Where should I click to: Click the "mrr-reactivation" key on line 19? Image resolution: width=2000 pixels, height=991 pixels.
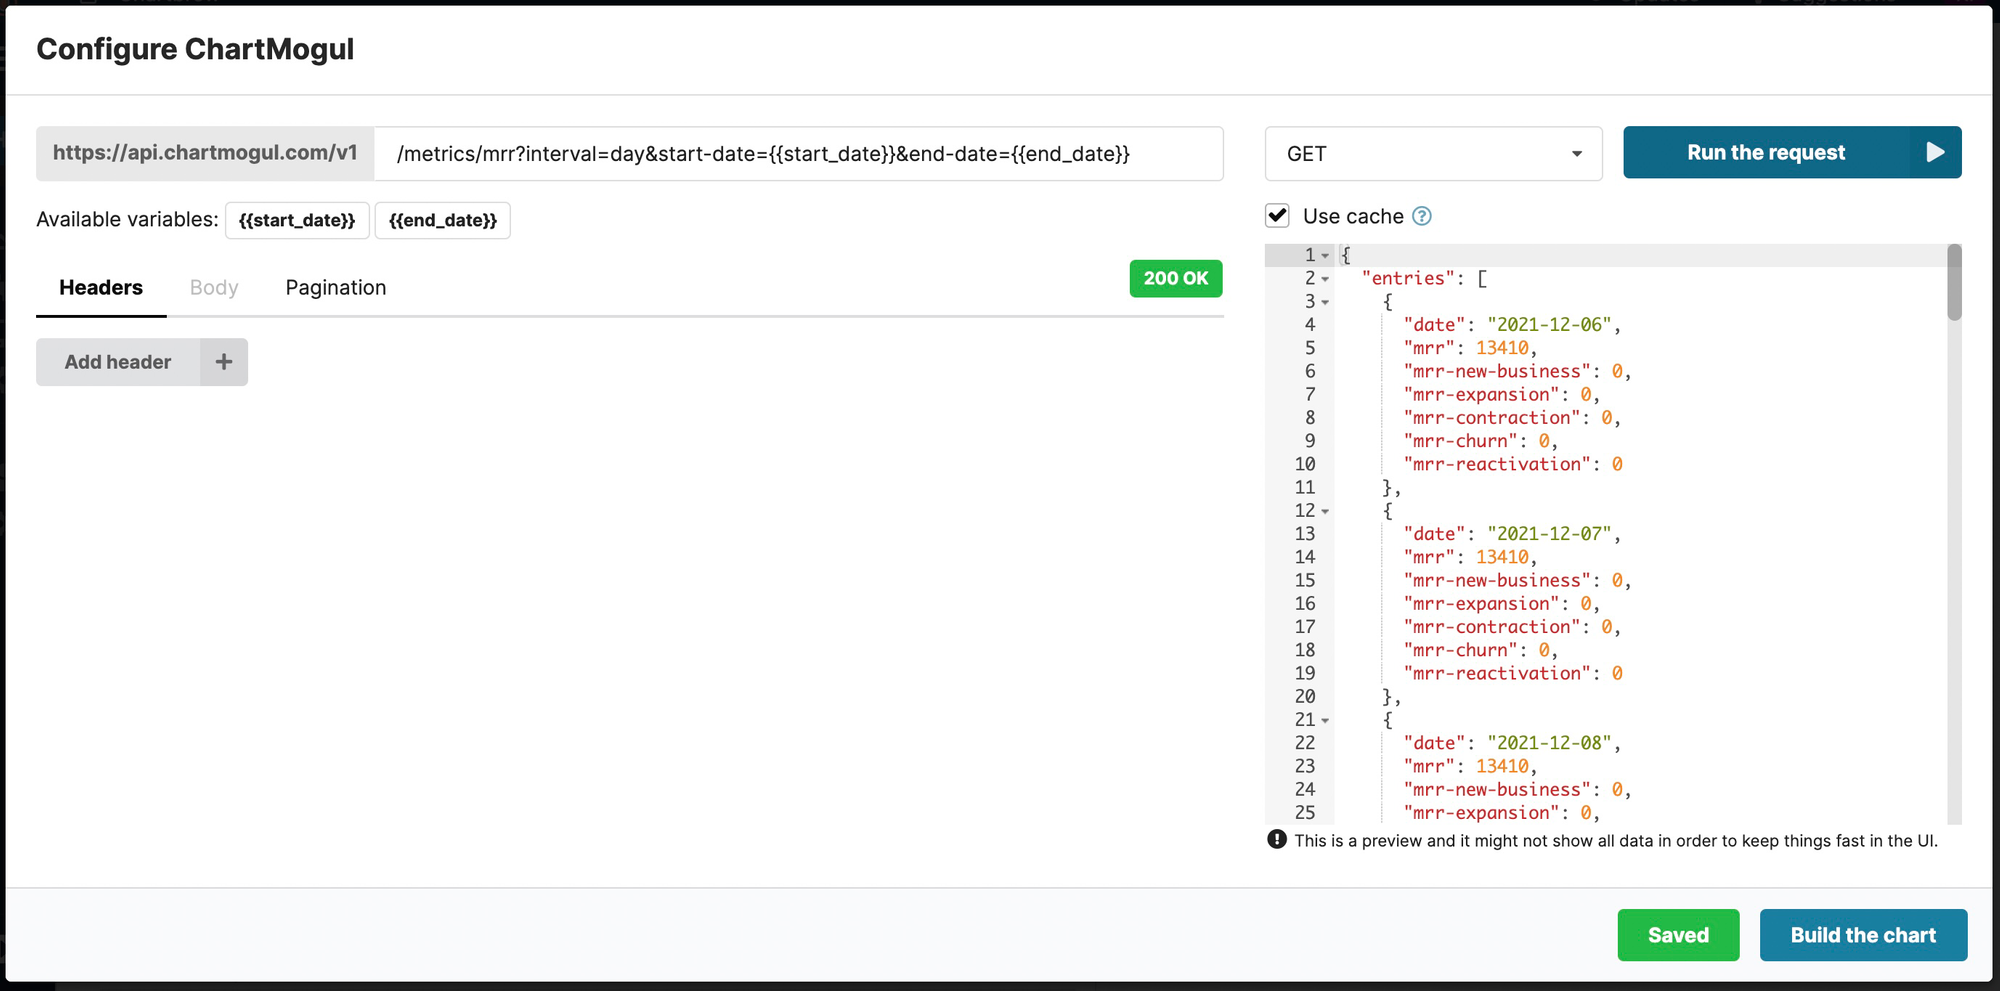pos(1497,674)
